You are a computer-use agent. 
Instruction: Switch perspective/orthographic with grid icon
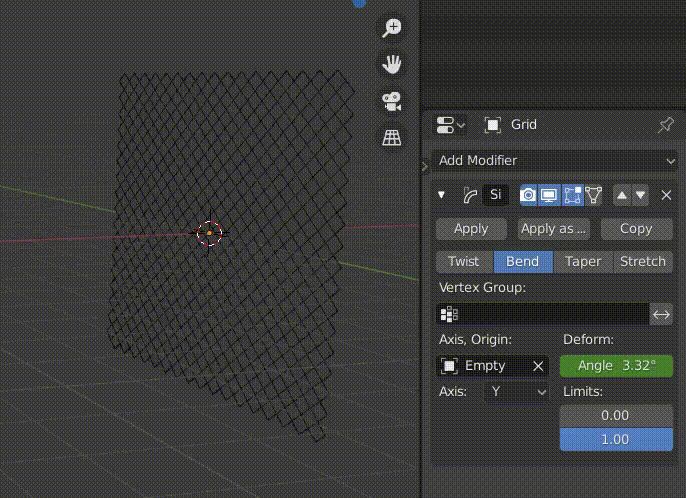(x=392, y=138)
